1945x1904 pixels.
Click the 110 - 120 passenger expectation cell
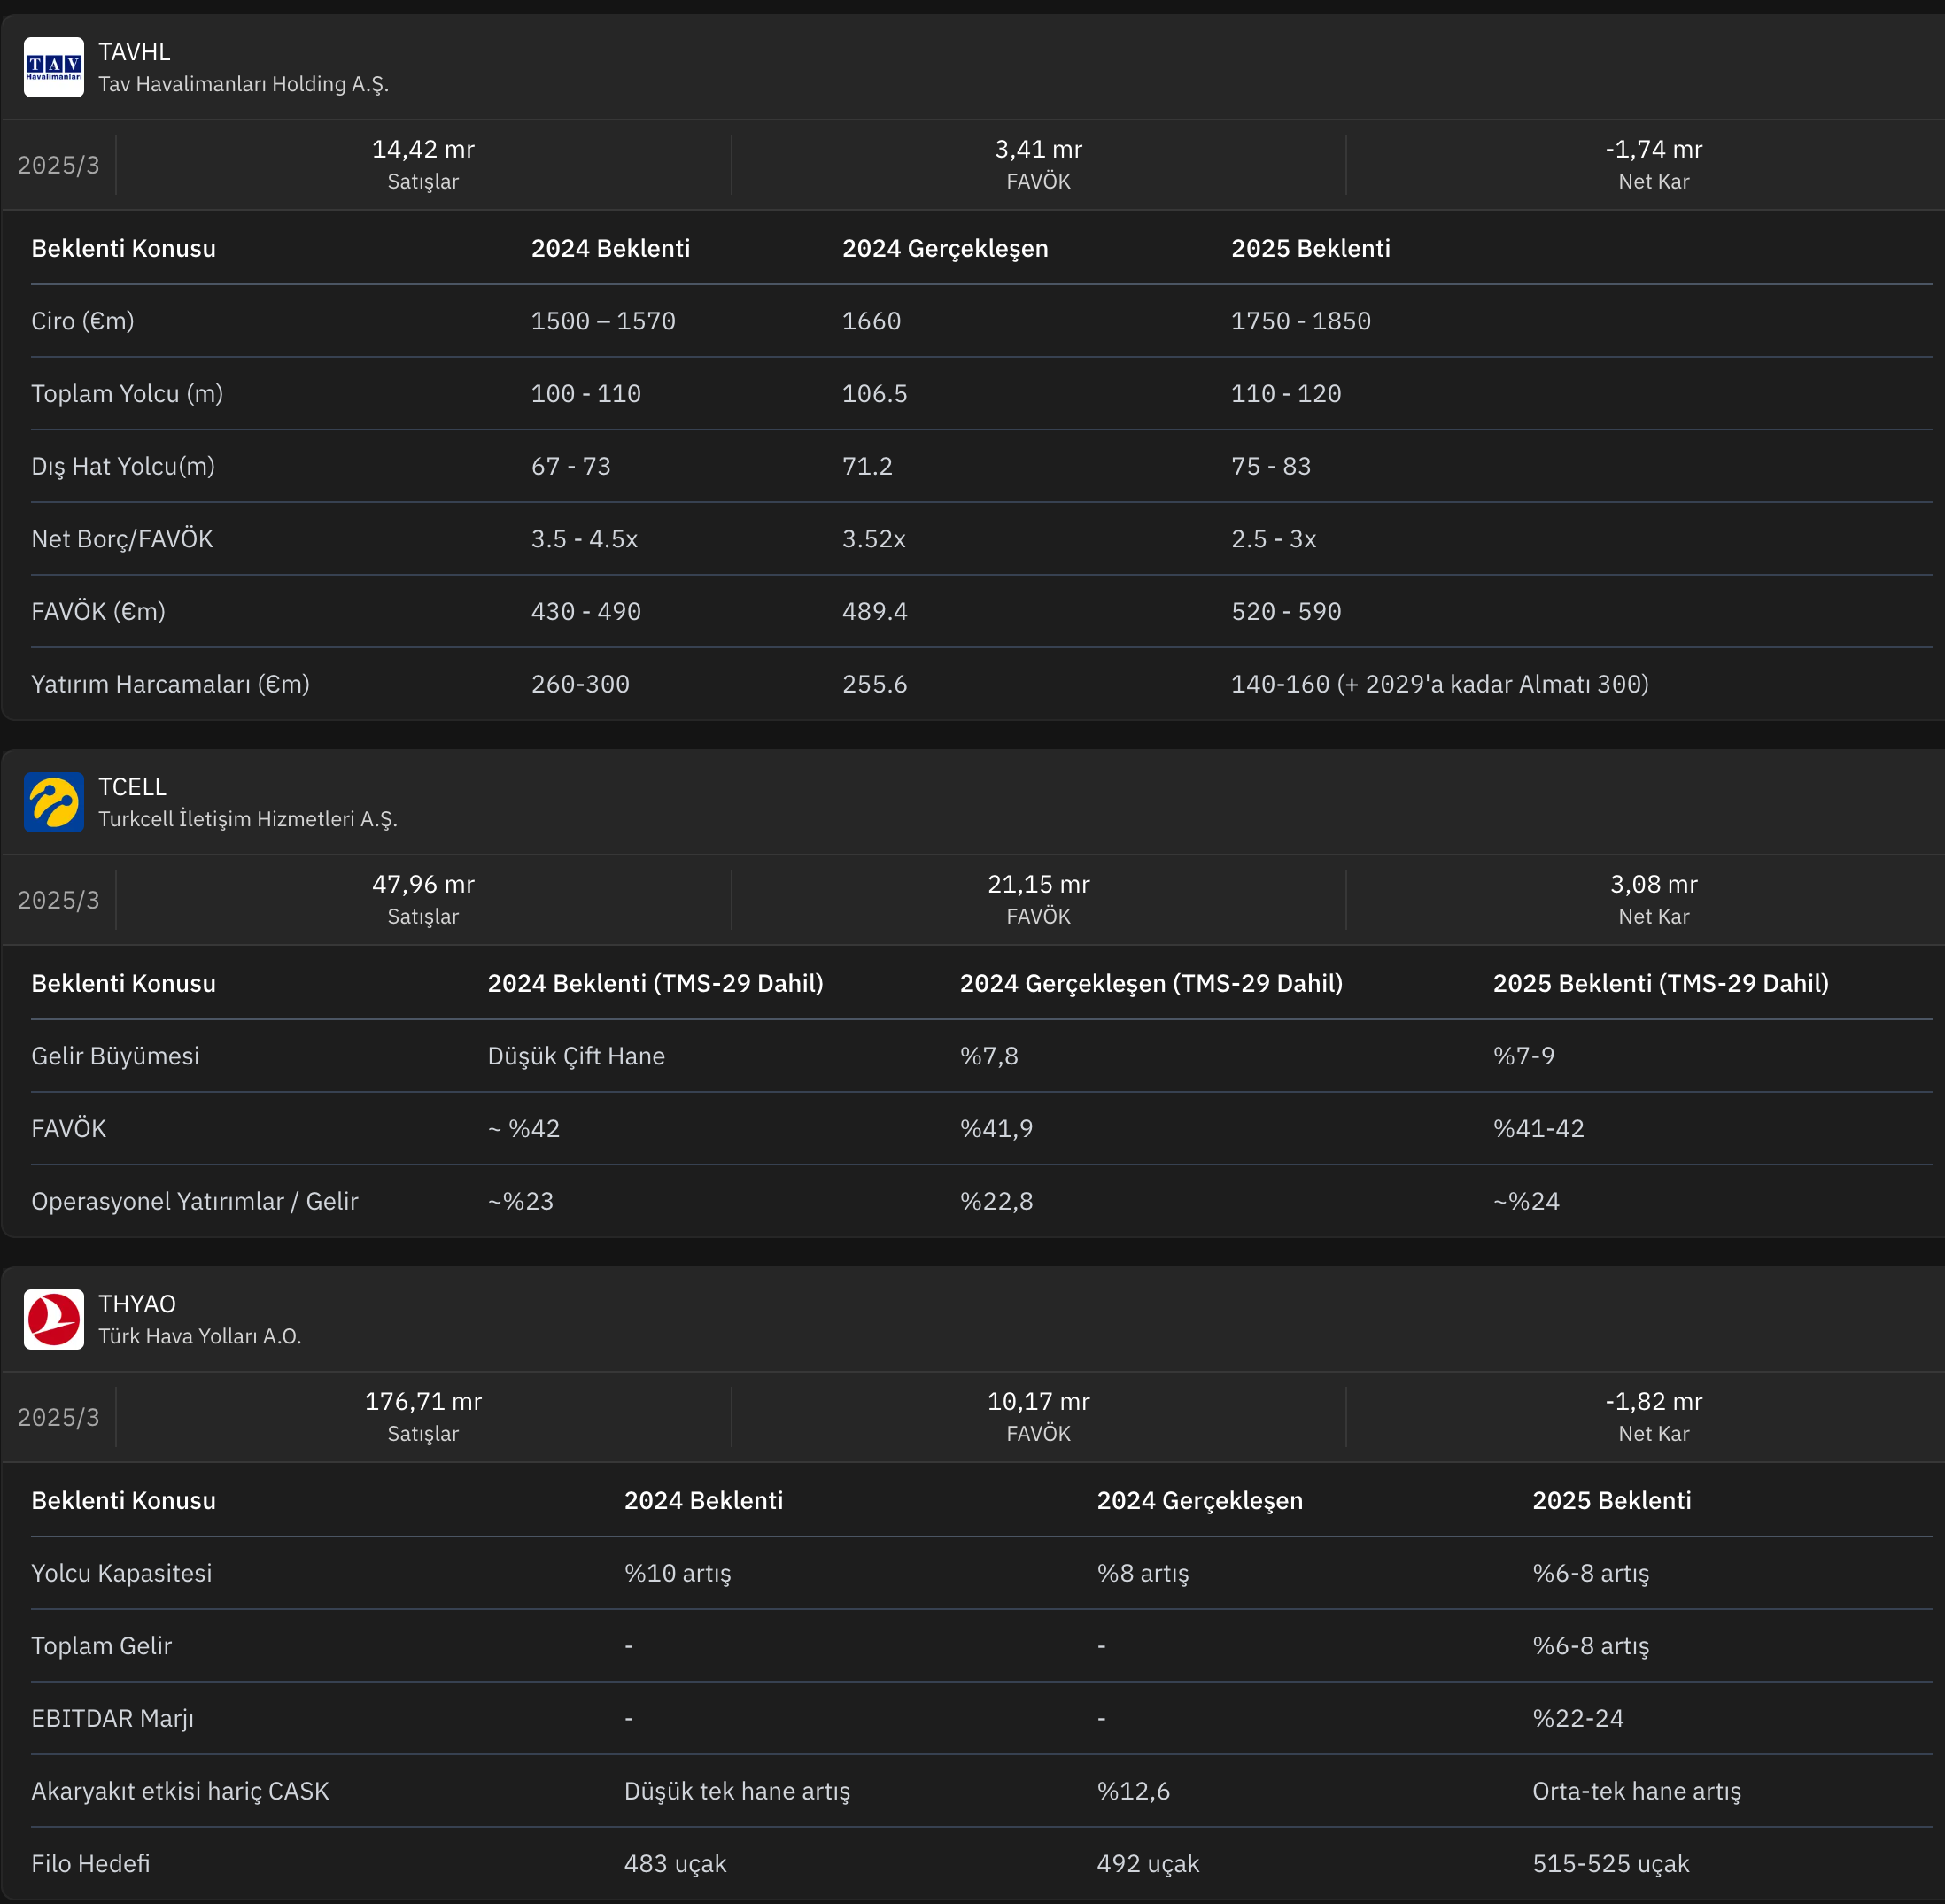tap(1286, 394)
